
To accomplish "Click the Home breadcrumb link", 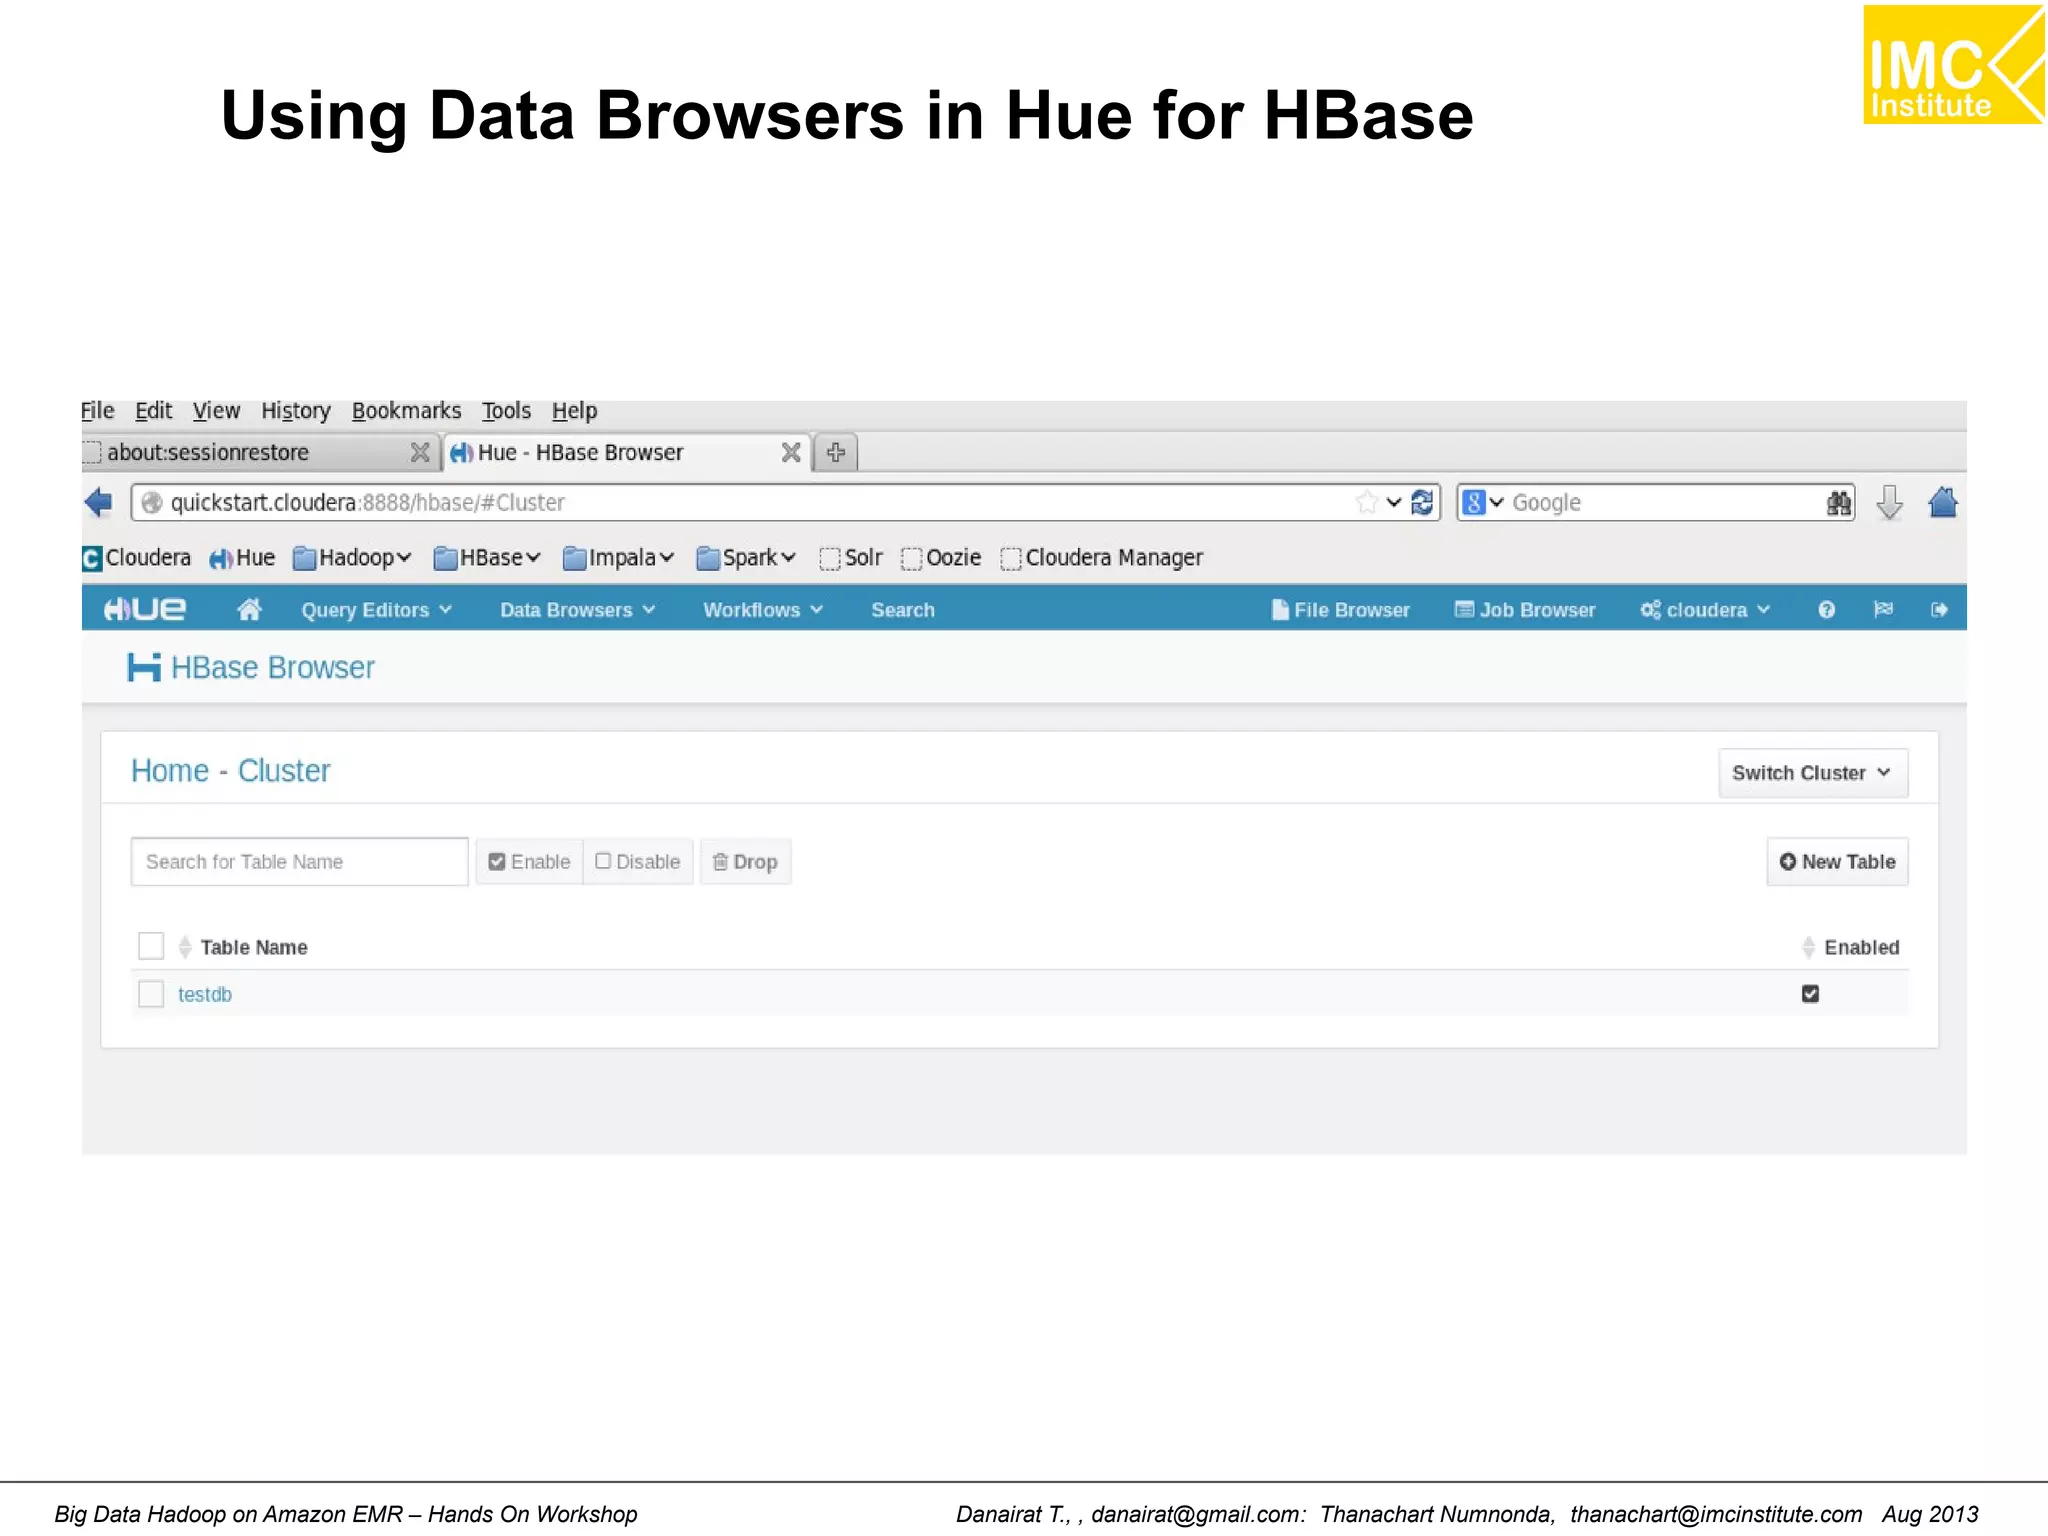I will (170, 771).
